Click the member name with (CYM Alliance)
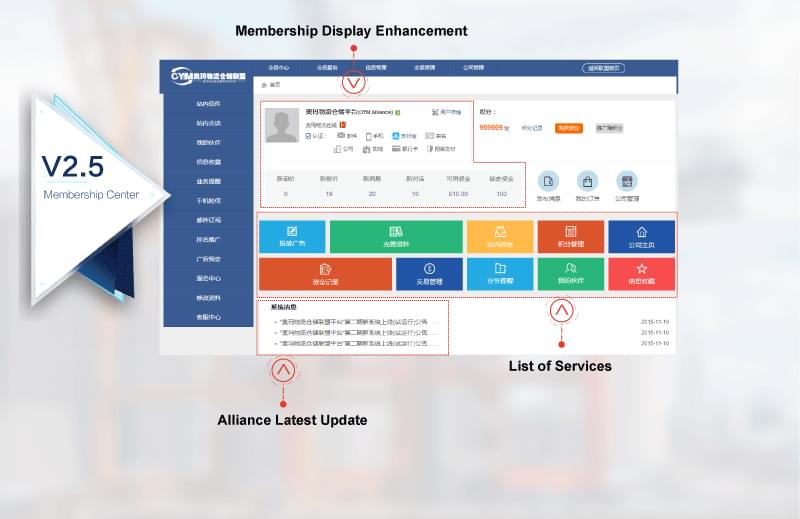The height and width of the screenshot is (519, 800). (x=349, y=112)
